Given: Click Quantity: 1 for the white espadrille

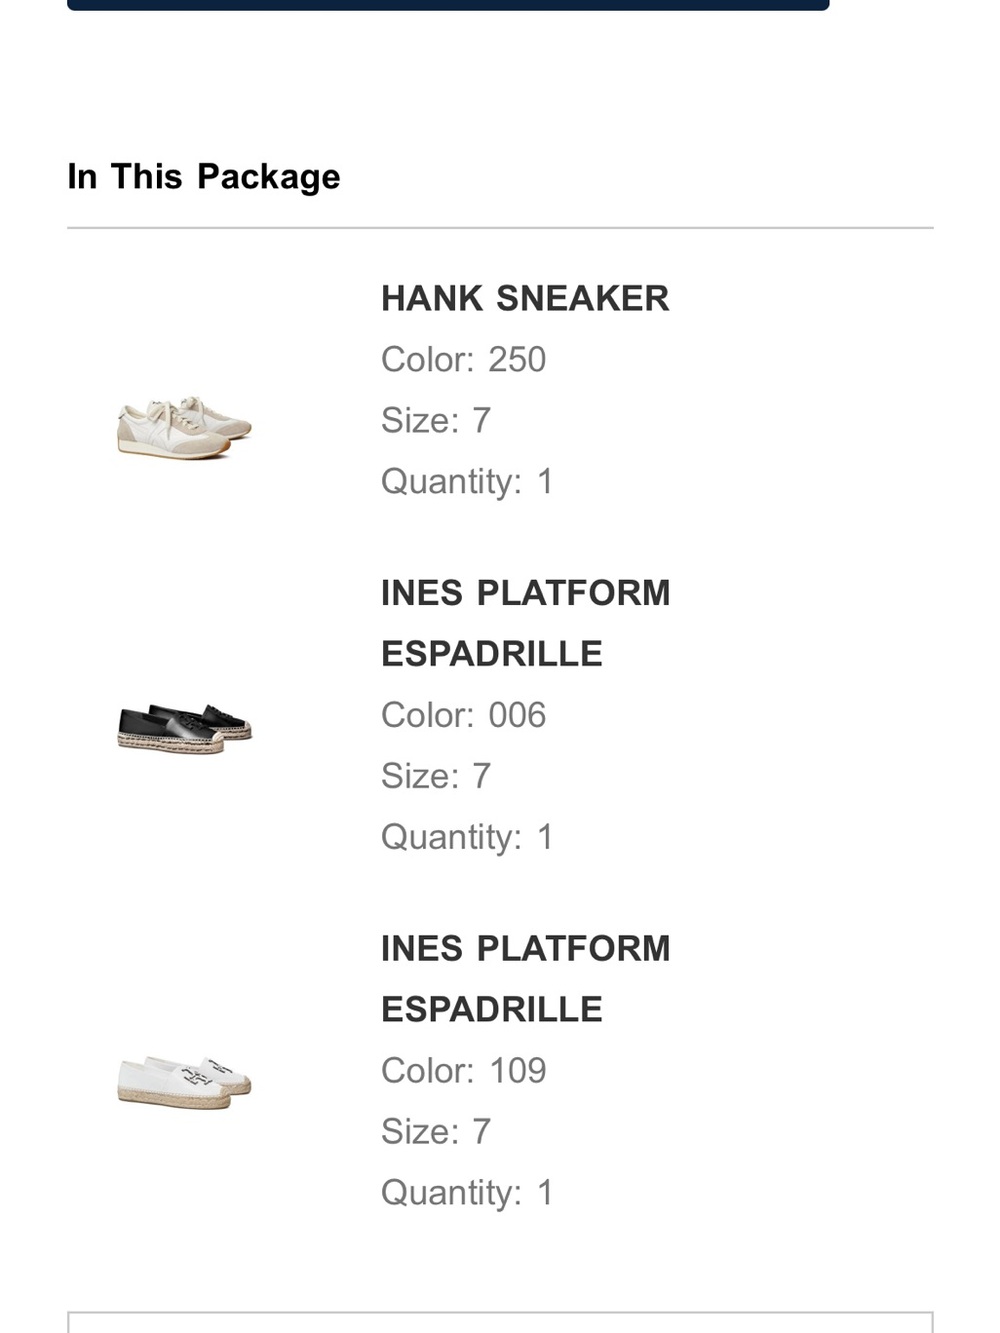Looking at the screenshot, I should pos(467,1192).
